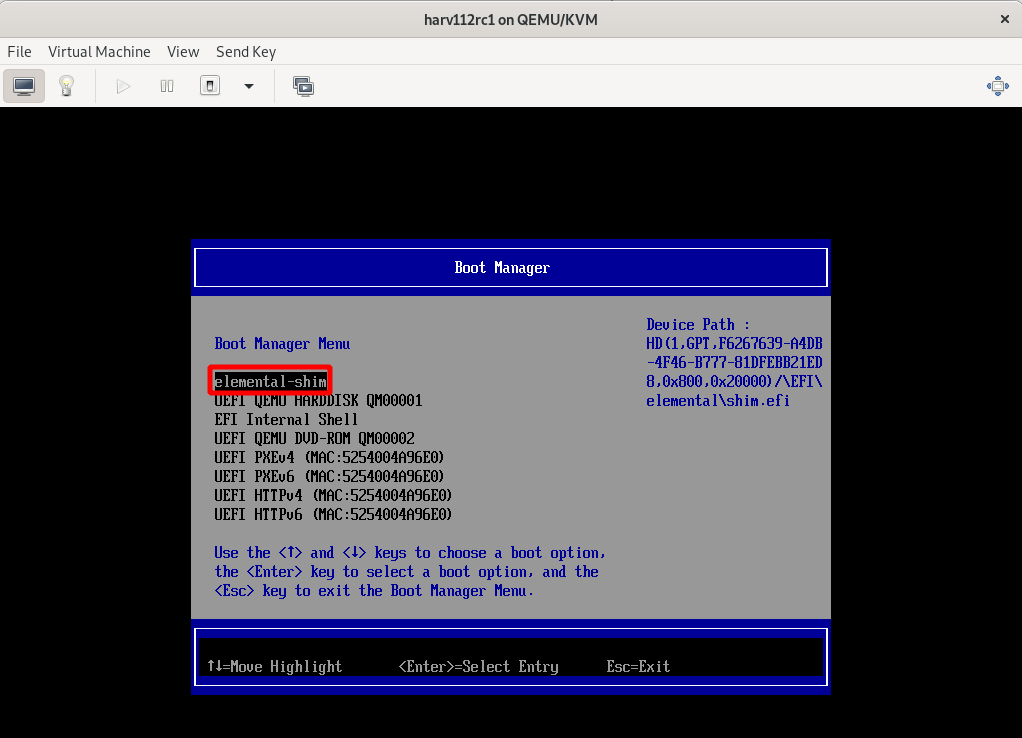Image resolution: width=1022 pixels, height=738 pixels.
Task: Shut down the VM via power icon
Action: [x=210, y=86]
